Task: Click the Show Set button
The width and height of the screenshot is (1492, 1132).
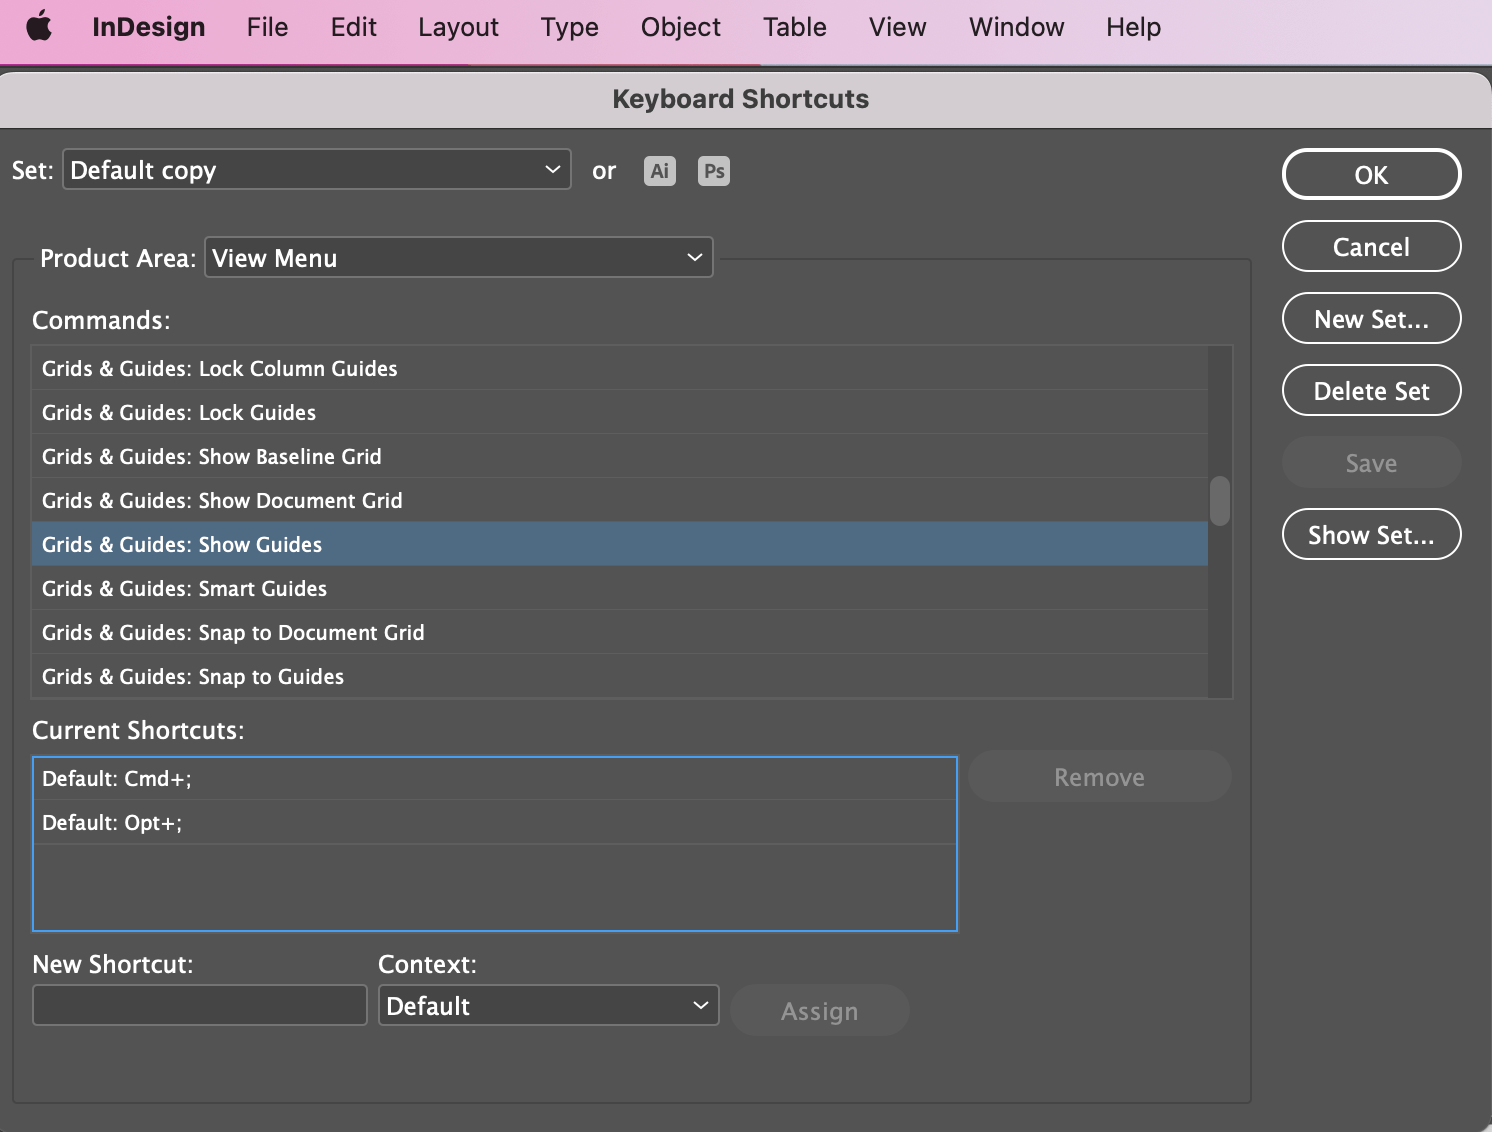Action: (x=1371, y=534)
